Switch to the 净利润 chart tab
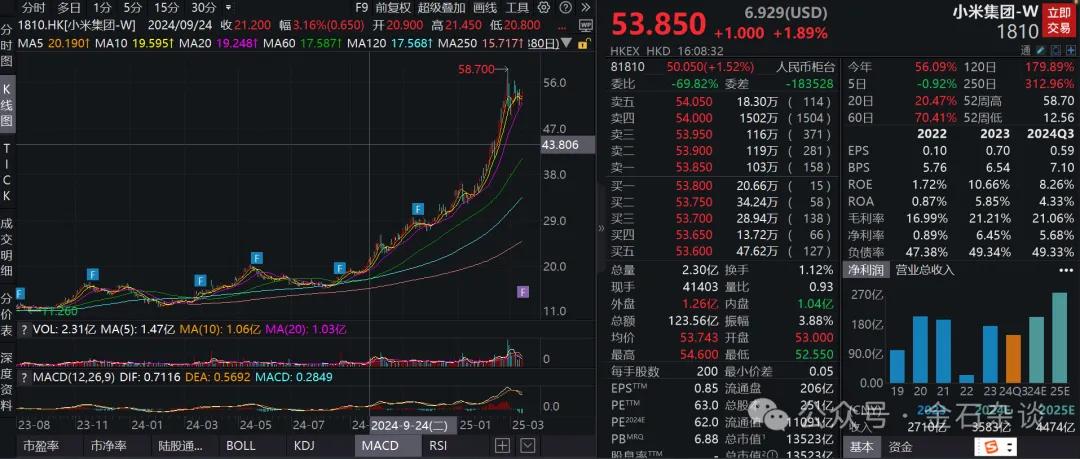The image size is (1080, 459). click(865, 270)
